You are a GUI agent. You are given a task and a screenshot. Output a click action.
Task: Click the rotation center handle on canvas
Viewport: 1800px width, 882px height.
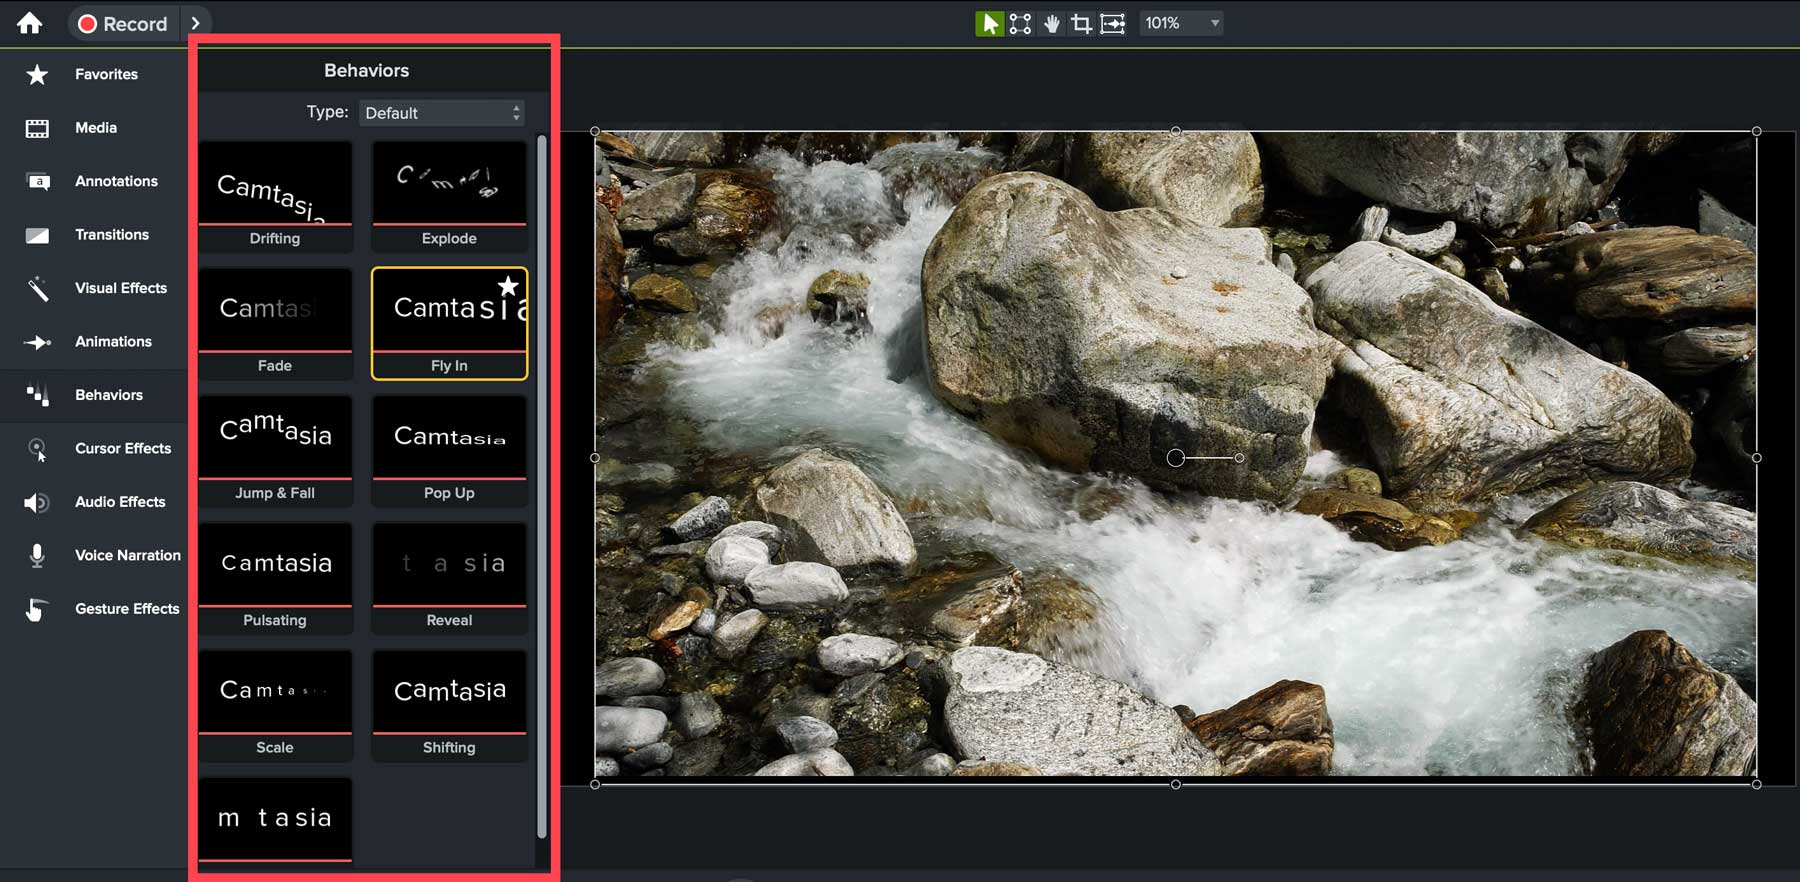click(1176, 457)
